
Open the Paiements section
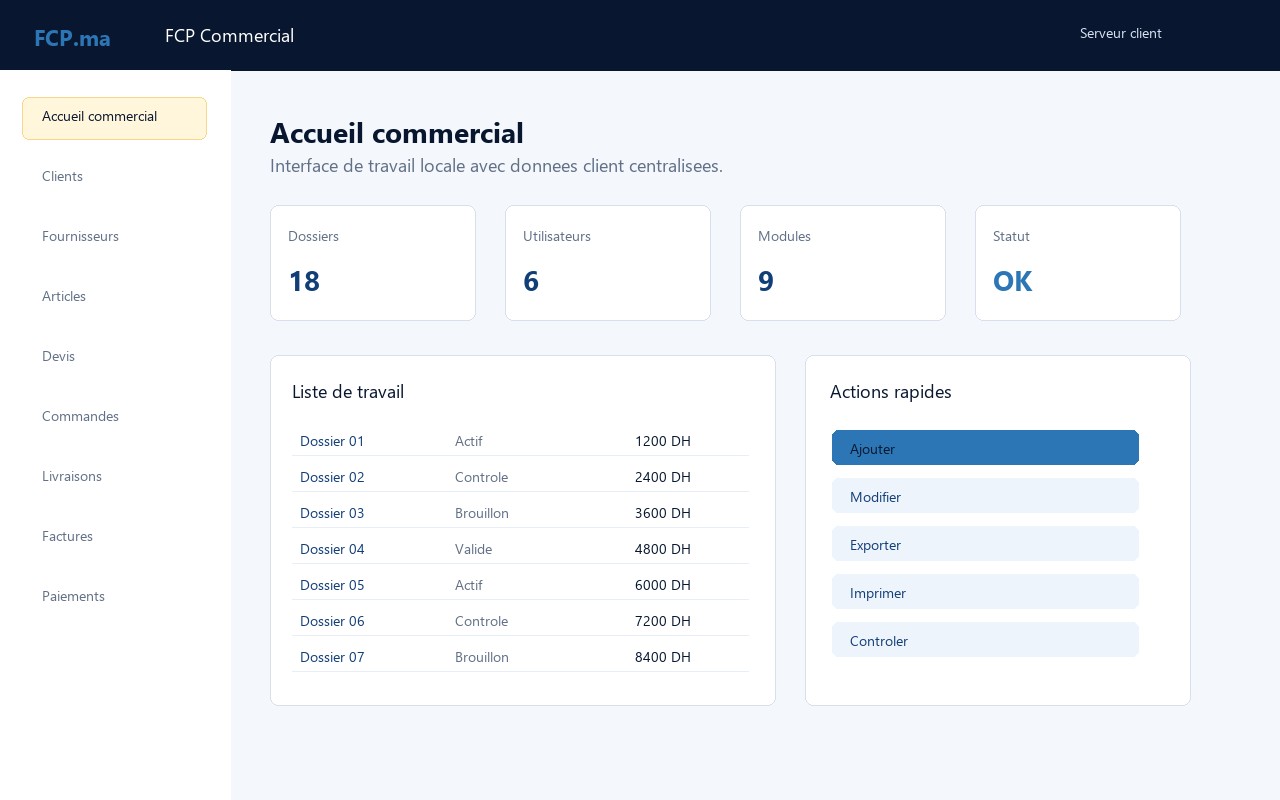[x=114, y=596]
